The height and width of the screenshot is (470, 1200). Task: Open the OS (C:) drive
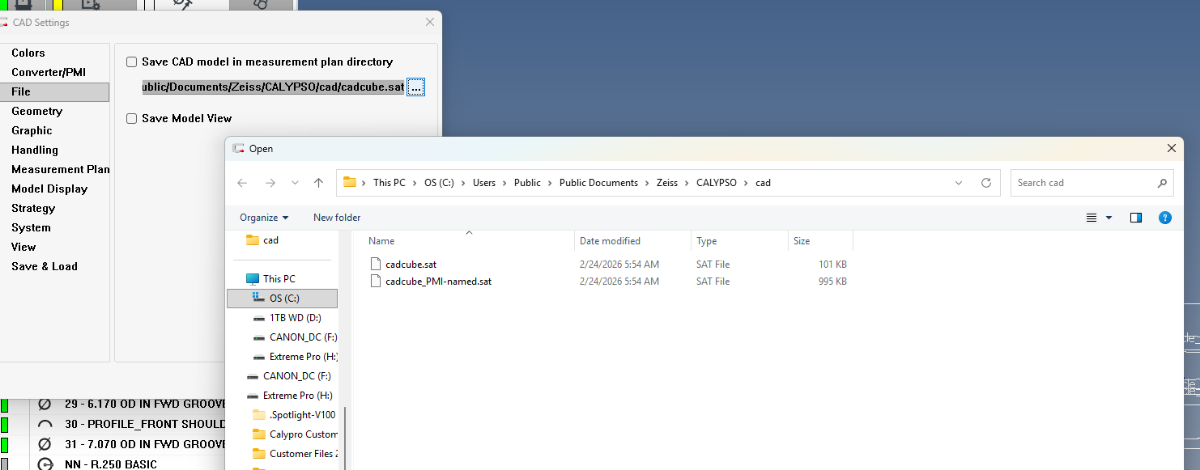point(283,298)
